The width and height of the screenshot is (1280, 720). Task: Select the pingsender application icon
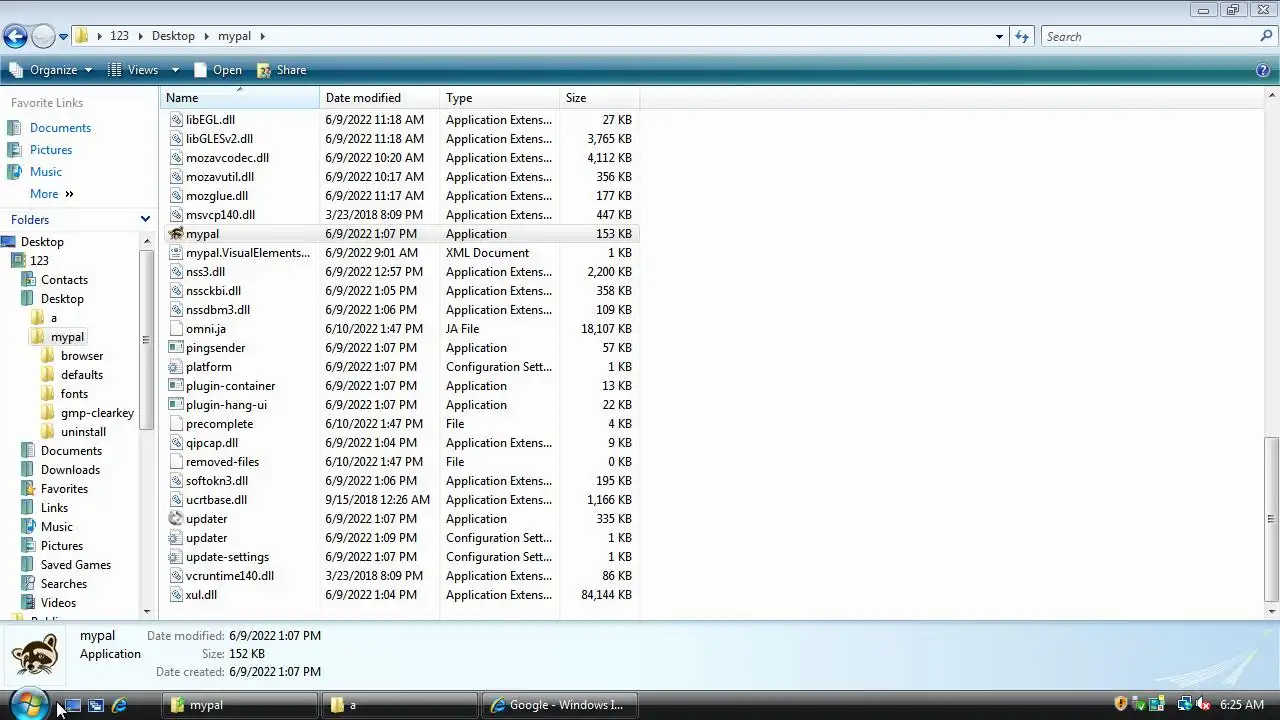click(176, 348)
